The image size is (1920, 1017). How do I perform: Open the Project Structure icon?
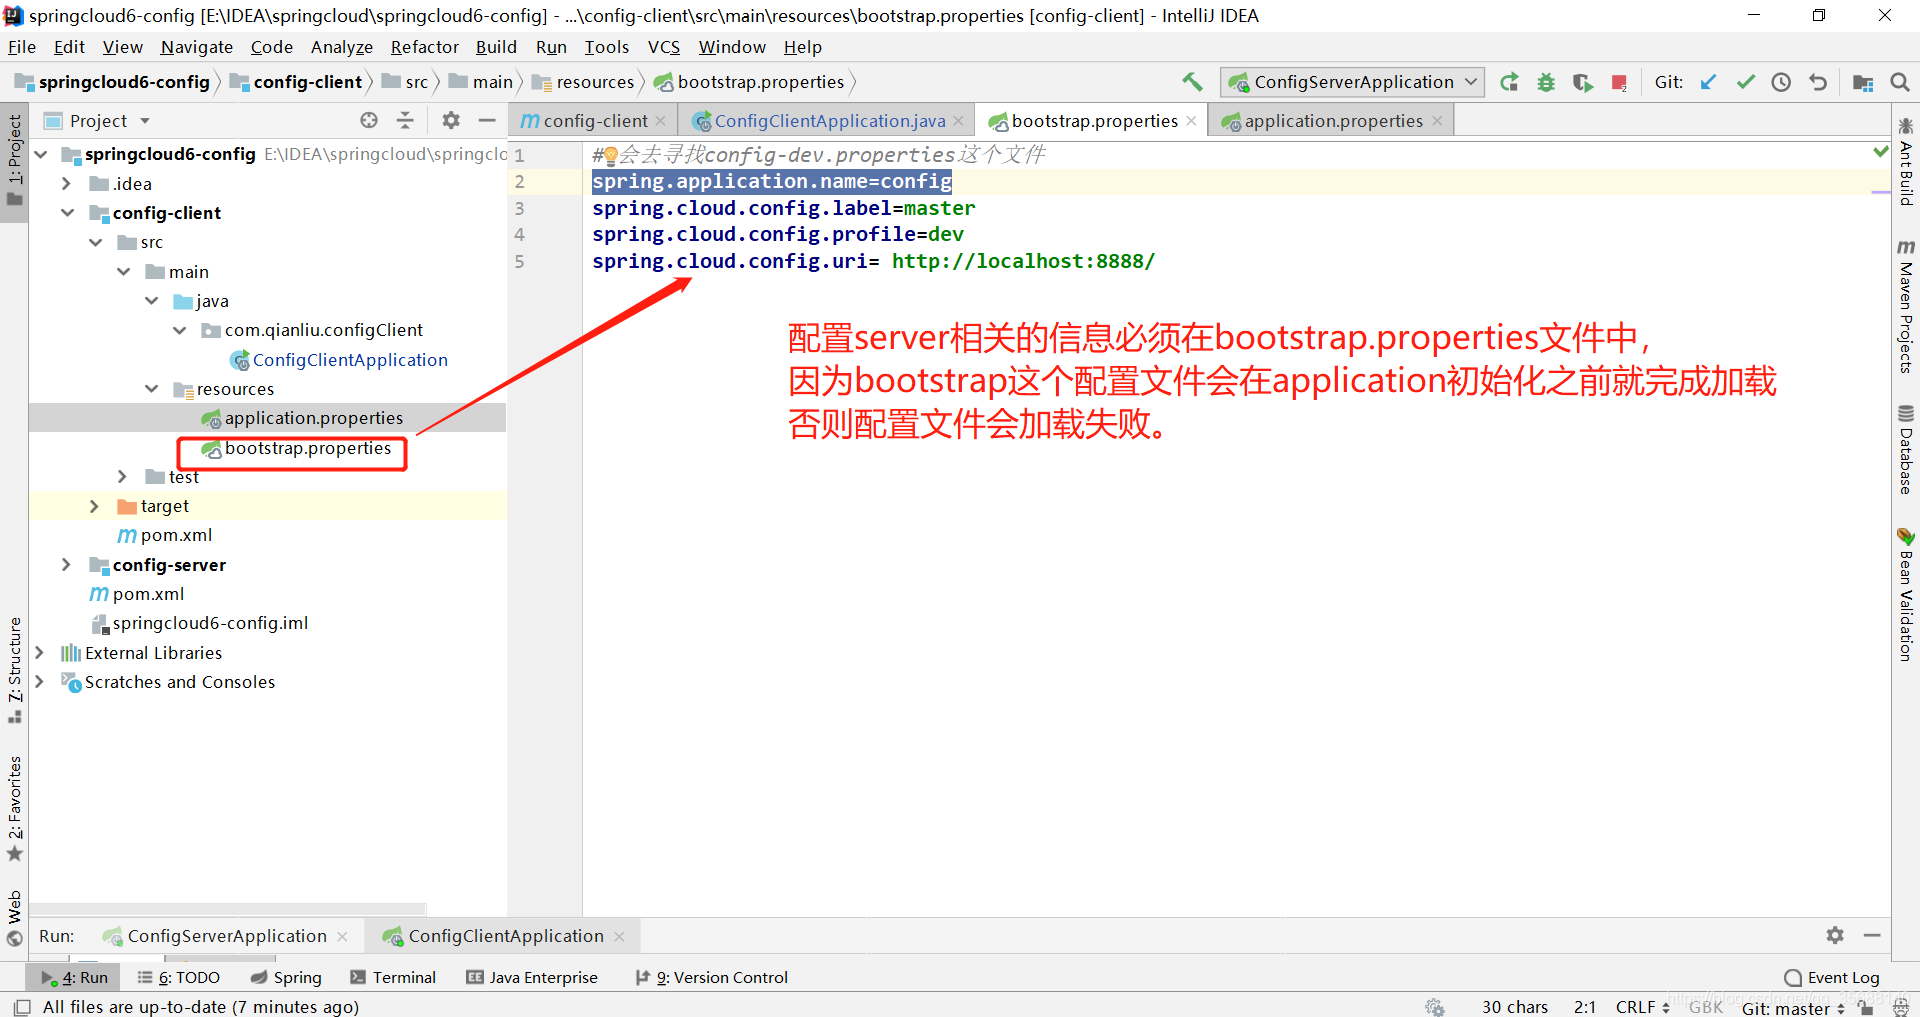coord(1863,82)
